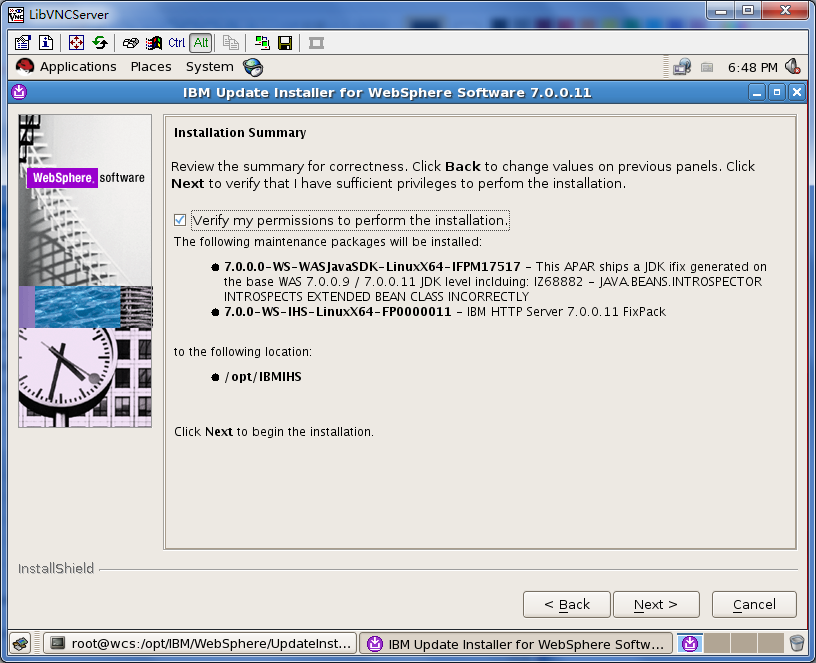The image size is (816, 663).
Task: Switch to root@wcs terminal taskbar item
Action: click(200, 644)
